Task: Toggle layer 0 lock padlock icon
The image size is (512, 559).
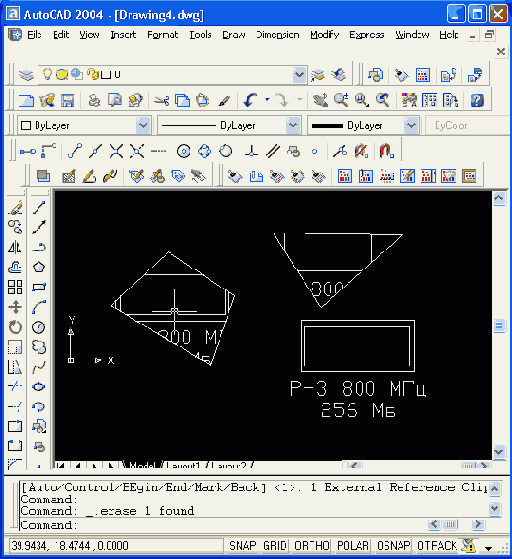Action: tap(93, 75)
